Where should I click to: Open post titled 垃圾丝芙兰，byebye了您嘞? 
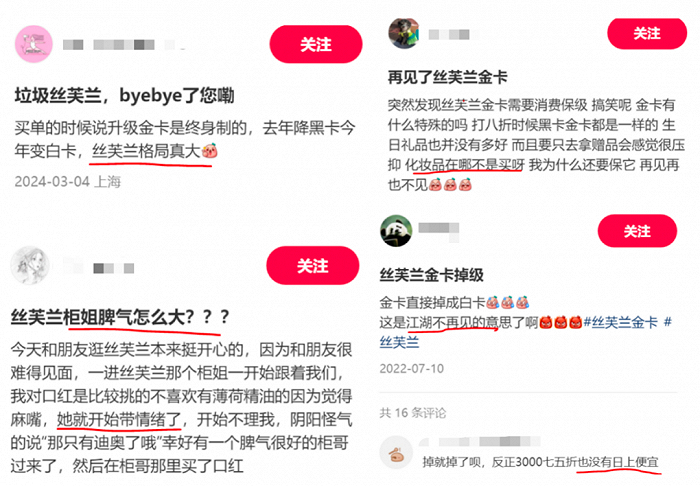125,96
